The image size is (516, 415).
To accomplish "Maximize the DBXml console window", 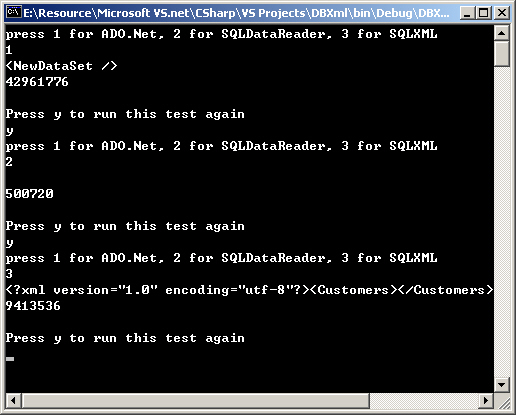I will coord(483,13).
